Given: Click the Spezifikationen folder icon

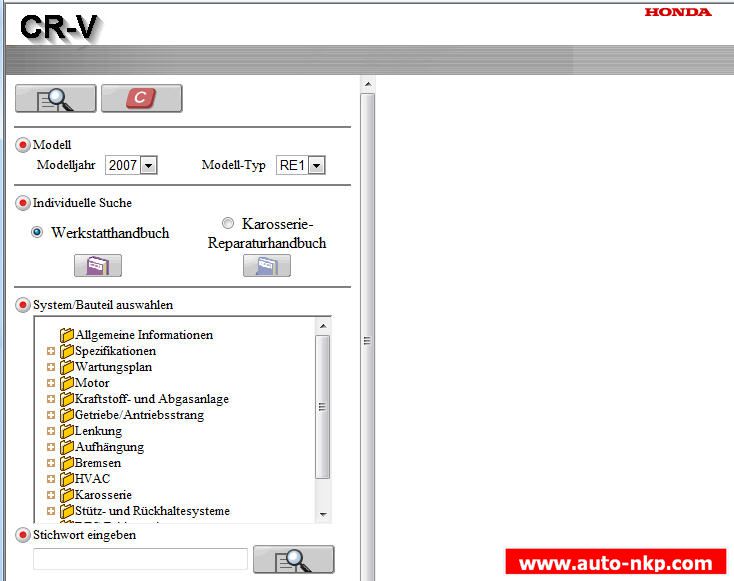Looking at the screenshot, I should 67,351.
